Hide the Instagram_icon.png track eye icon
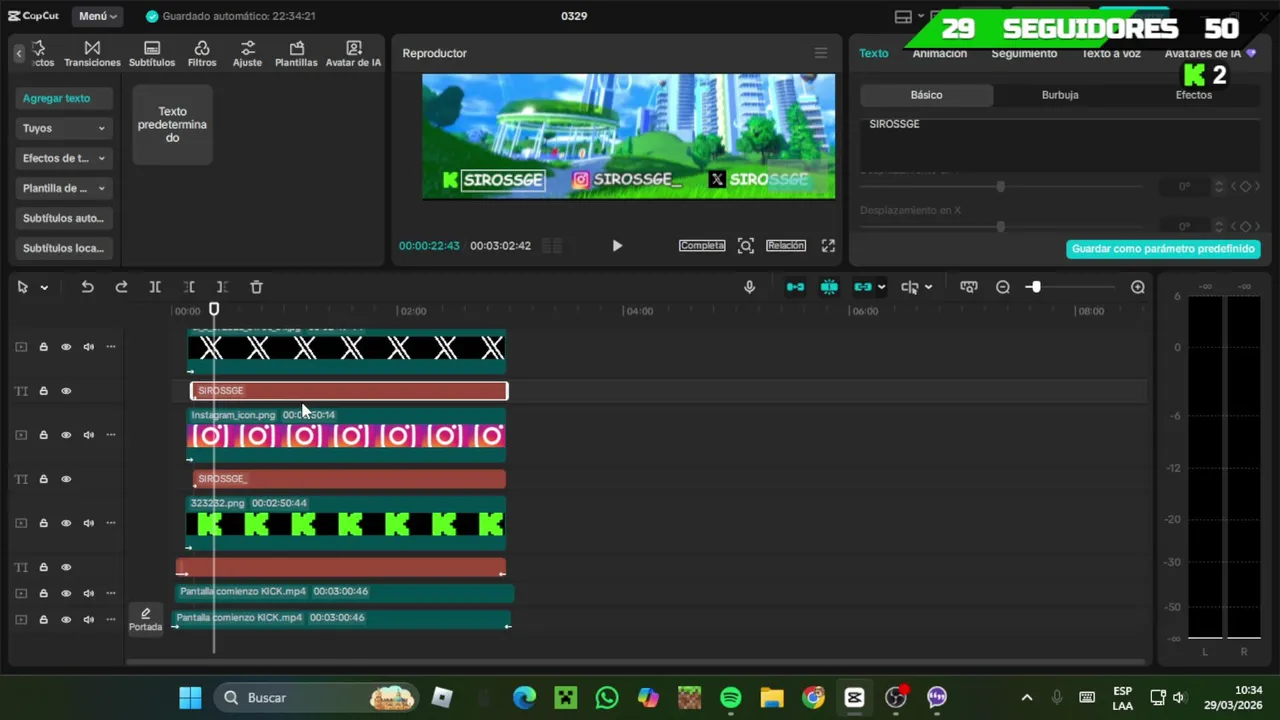 pyautogui.click(x=66, y=435)
